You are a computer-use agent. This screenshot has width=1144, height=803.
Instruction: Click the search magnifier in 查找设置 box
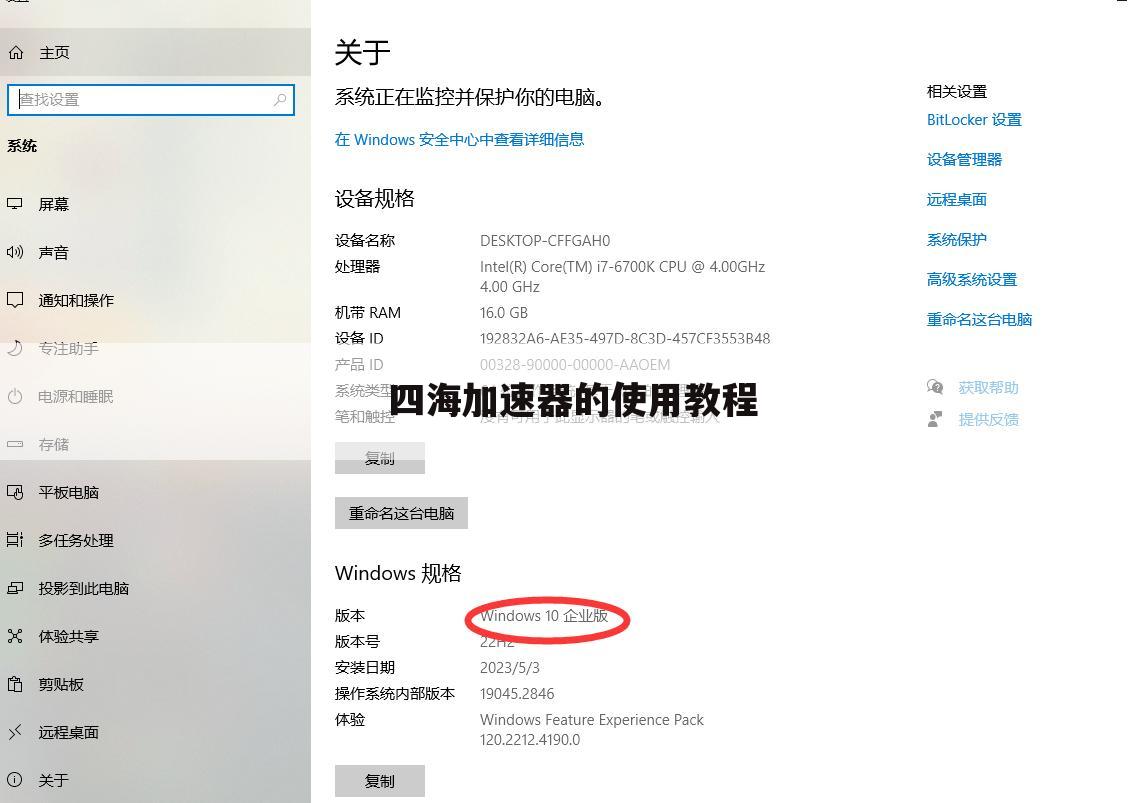(279, 99)
